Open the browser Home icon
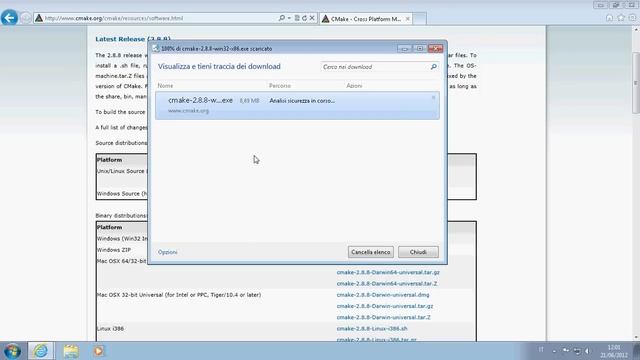The width and height of the screenshot is (640, 360). coord(609,18)
